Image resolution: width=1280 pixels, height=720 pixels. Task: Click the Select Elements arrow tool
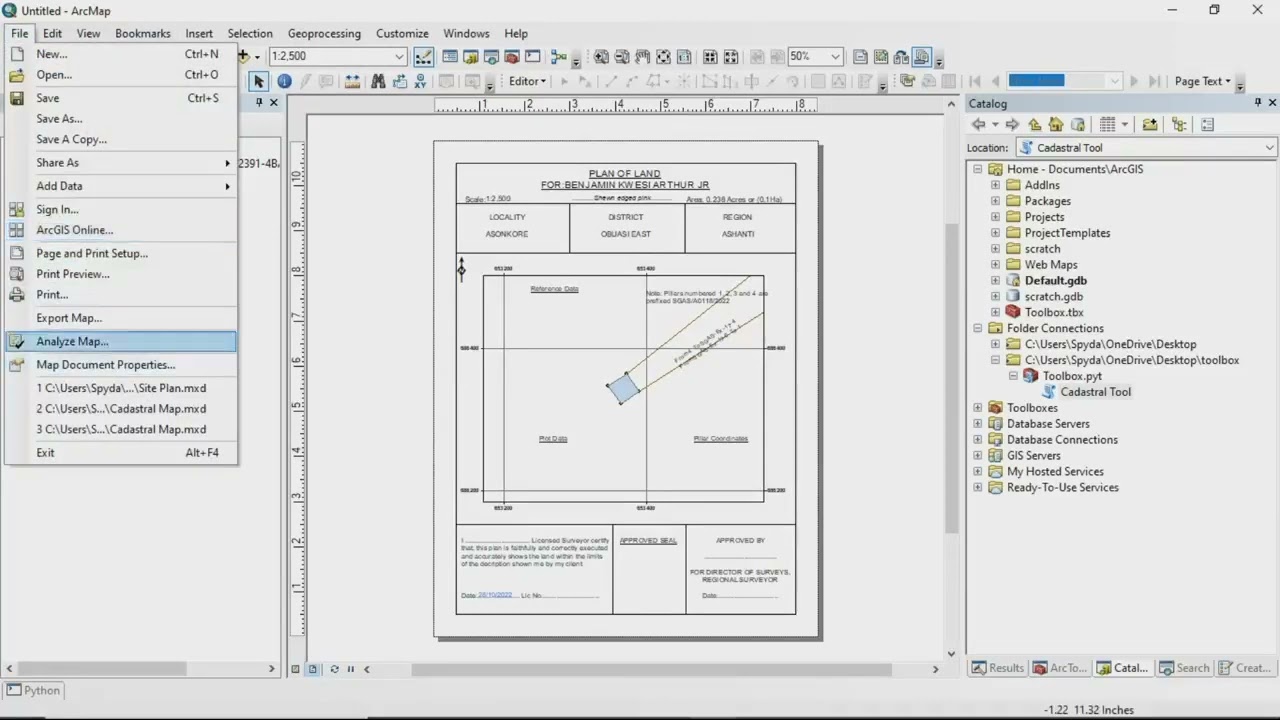pos(259,81)
